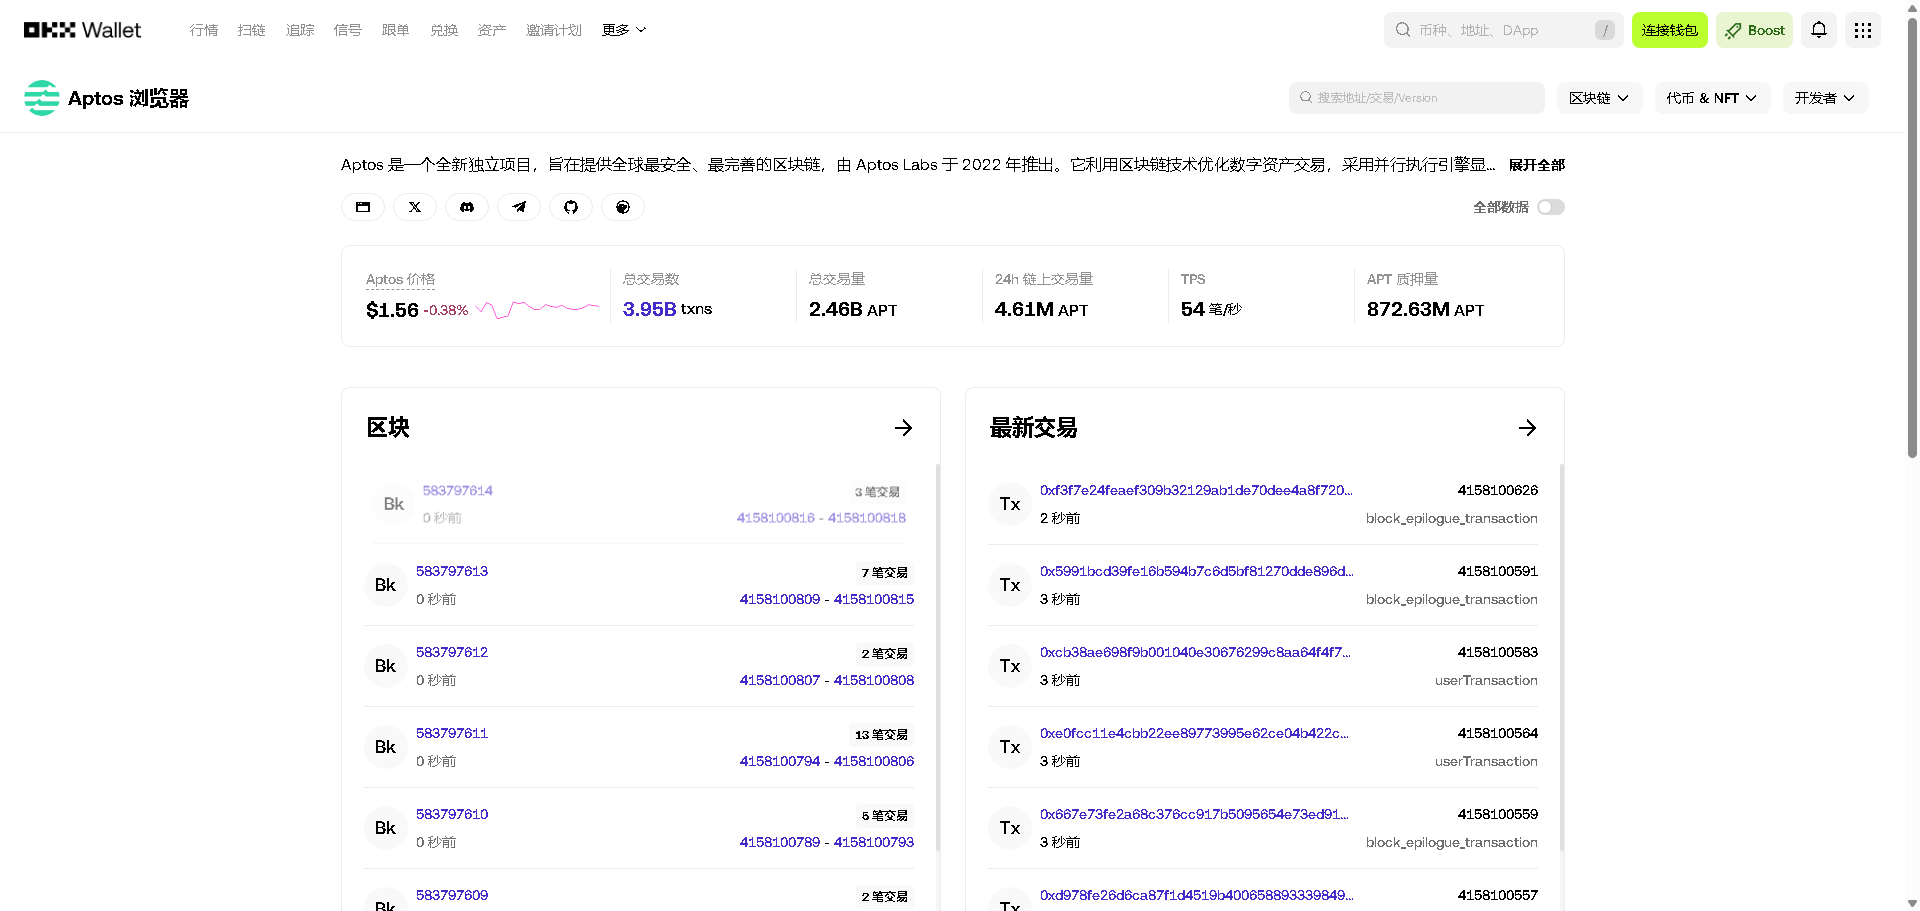Click the arrow next to 区块 heading
Screen dimensions: 1920x911
click(x=903, y=428)
